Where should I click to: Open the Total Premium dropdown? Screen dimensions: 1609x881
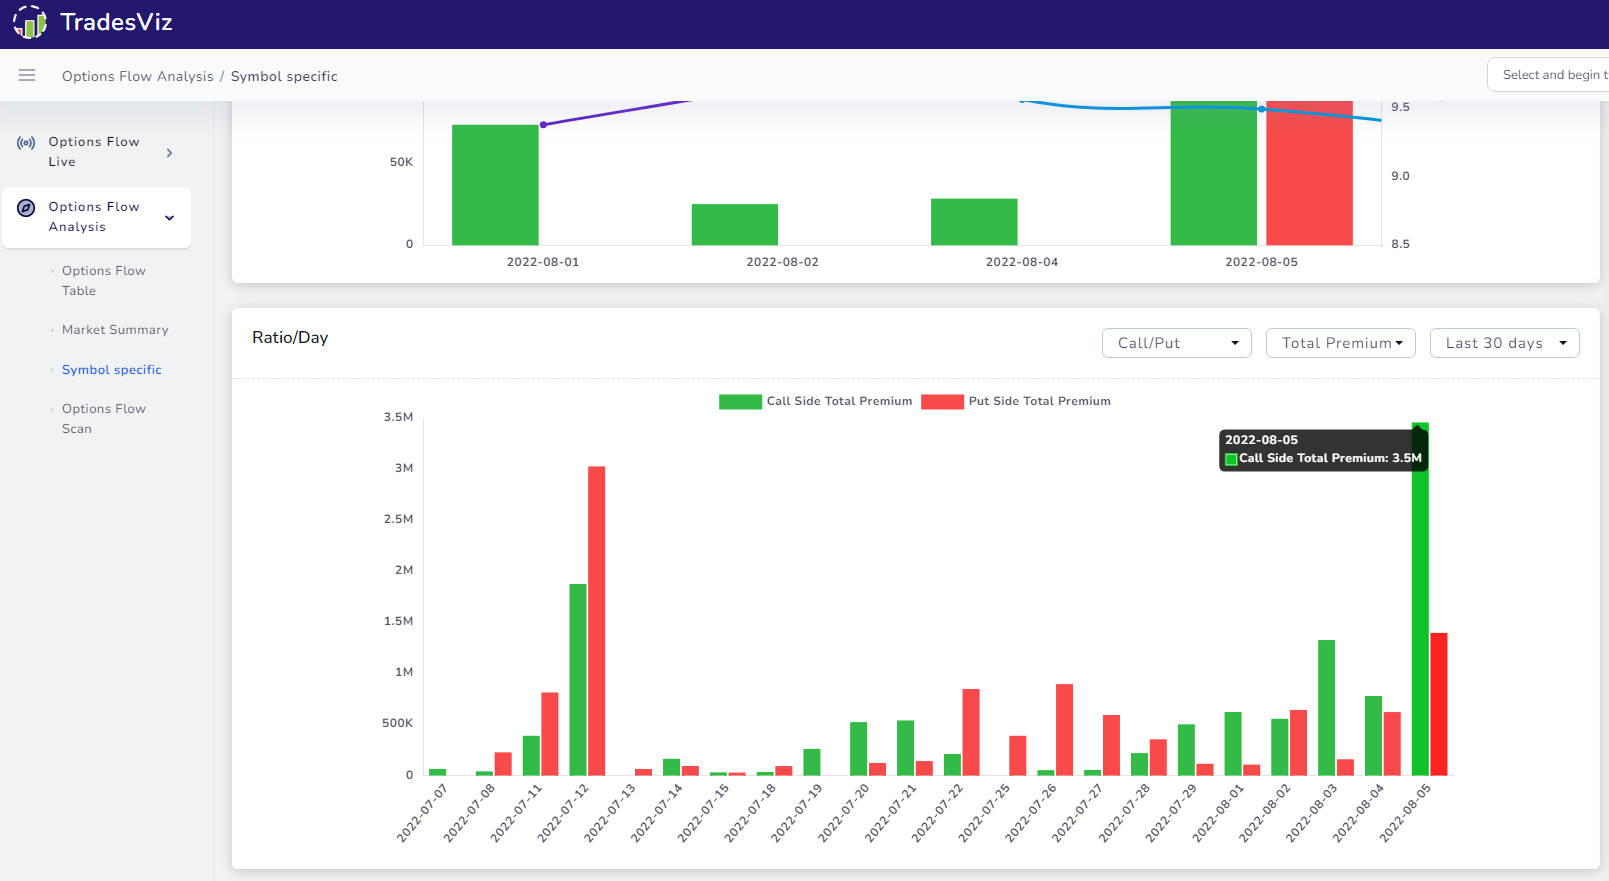click(x=1341, y=343)
